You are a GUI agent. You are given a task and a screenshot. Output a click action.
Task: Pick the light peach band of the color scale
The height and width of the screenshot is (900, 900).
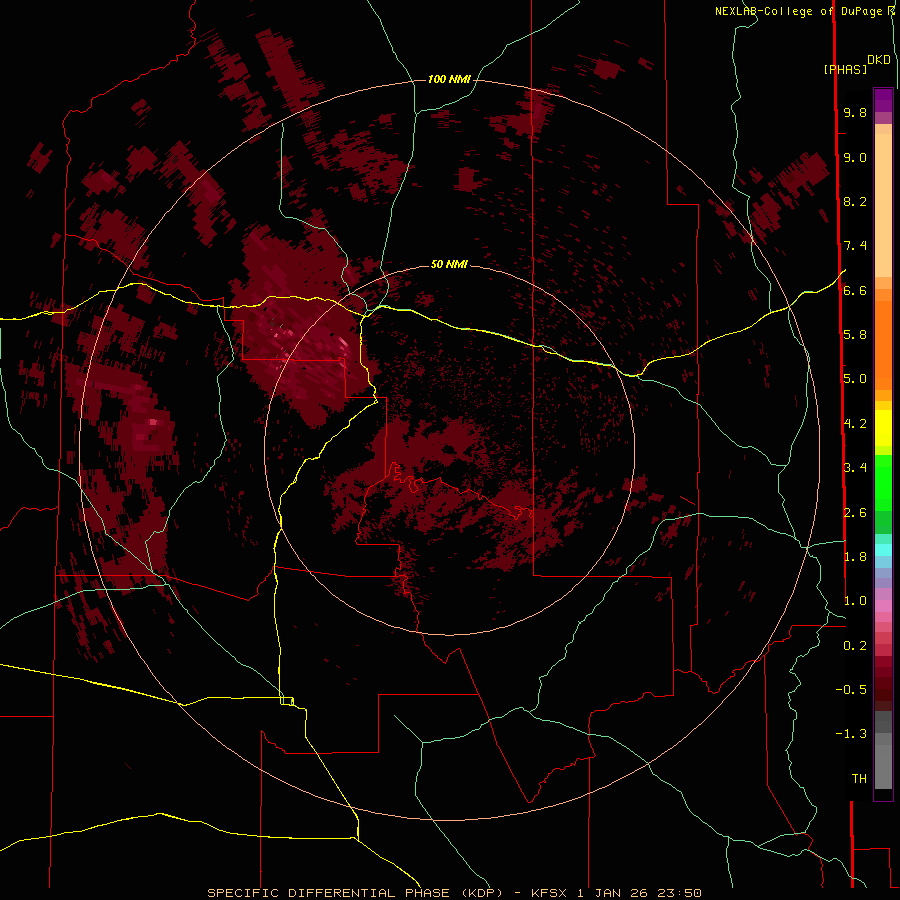tap(883, 205)
